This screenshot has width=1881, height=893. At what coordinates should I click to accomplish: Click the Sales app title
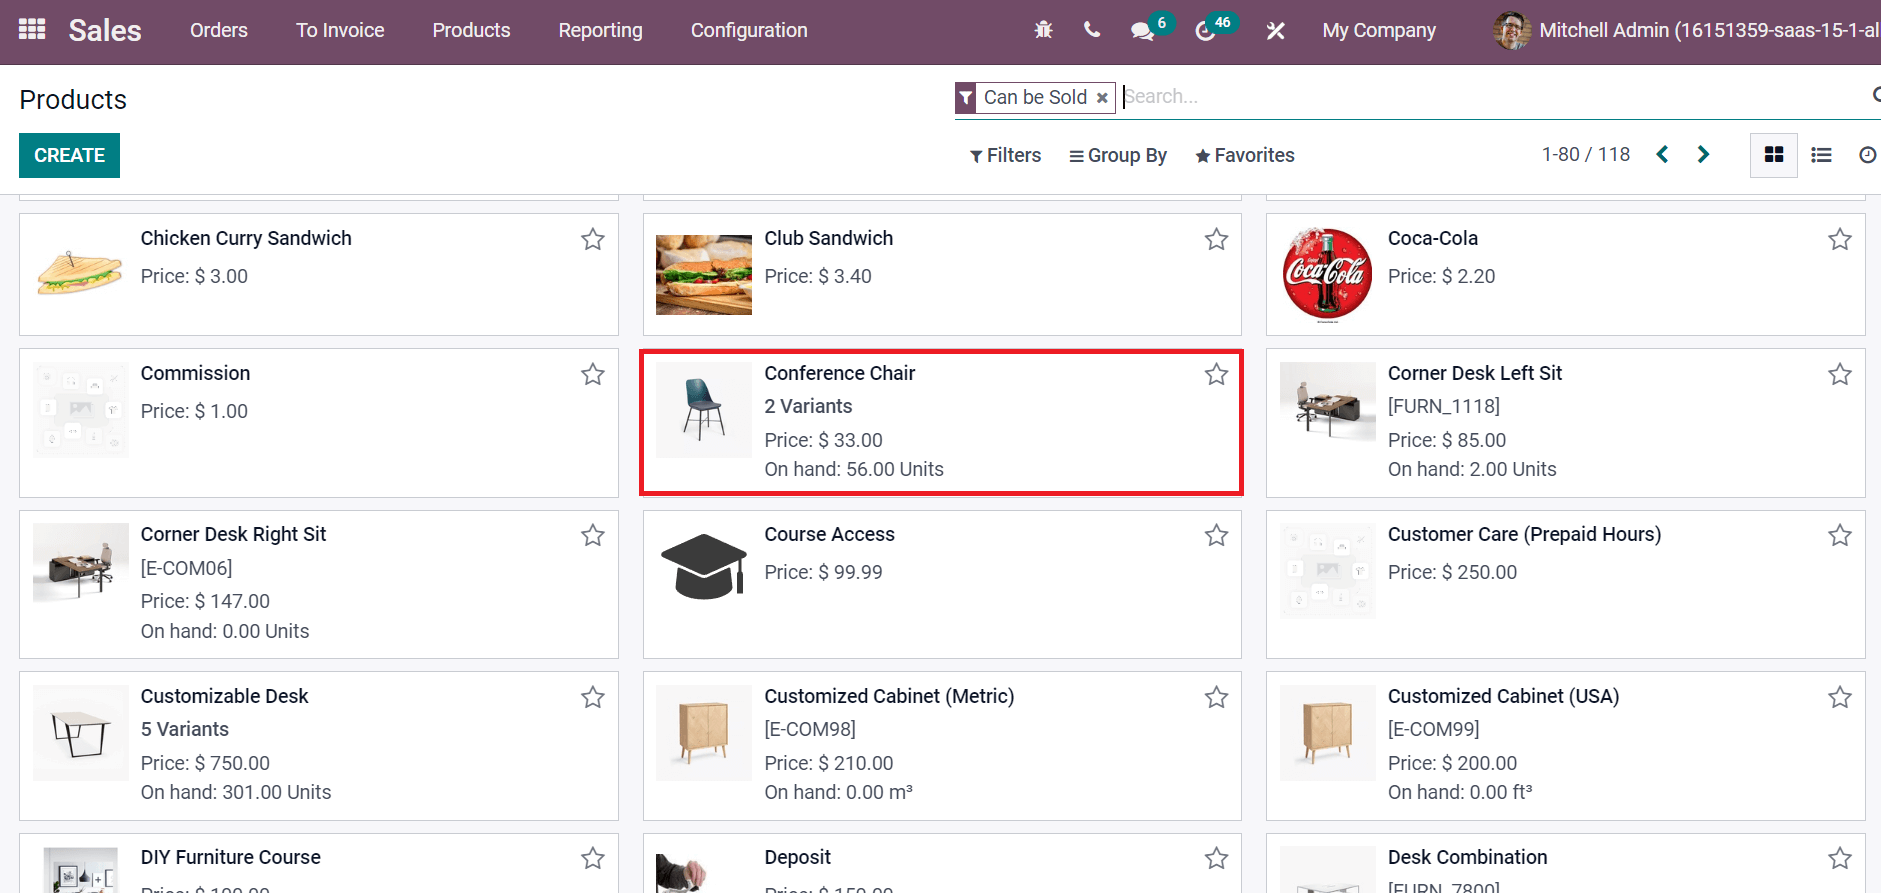tap(105, 30)
